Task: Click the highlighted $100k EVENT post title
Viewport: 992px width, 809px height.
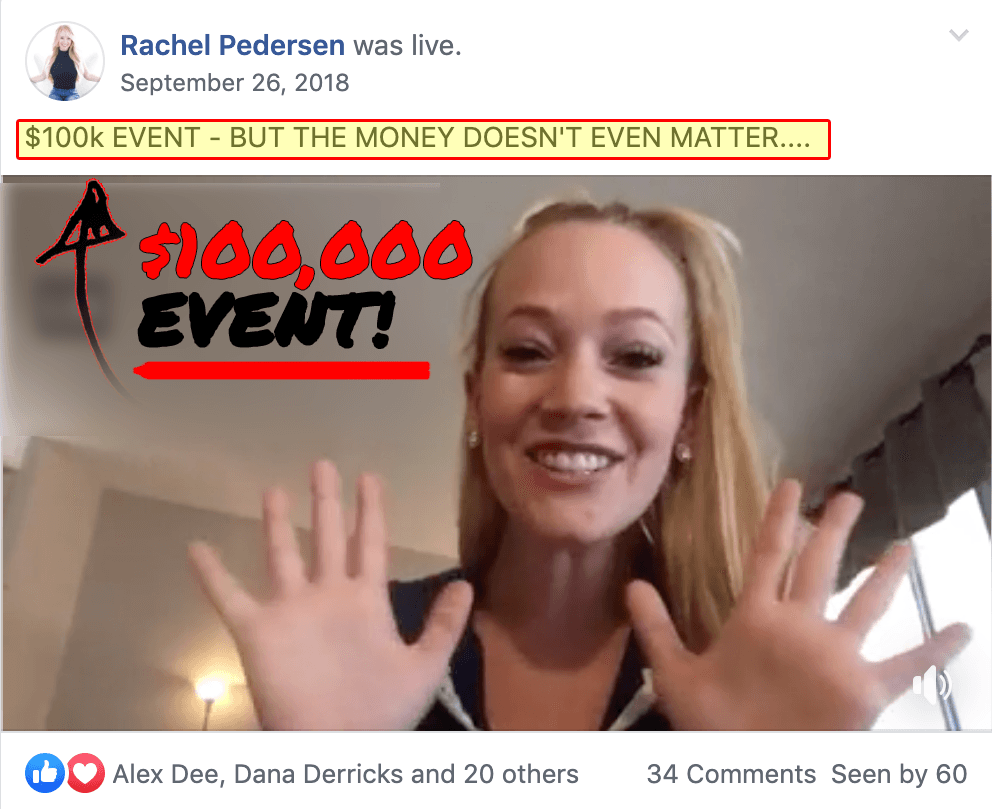Action: click(x=423, y=139)
